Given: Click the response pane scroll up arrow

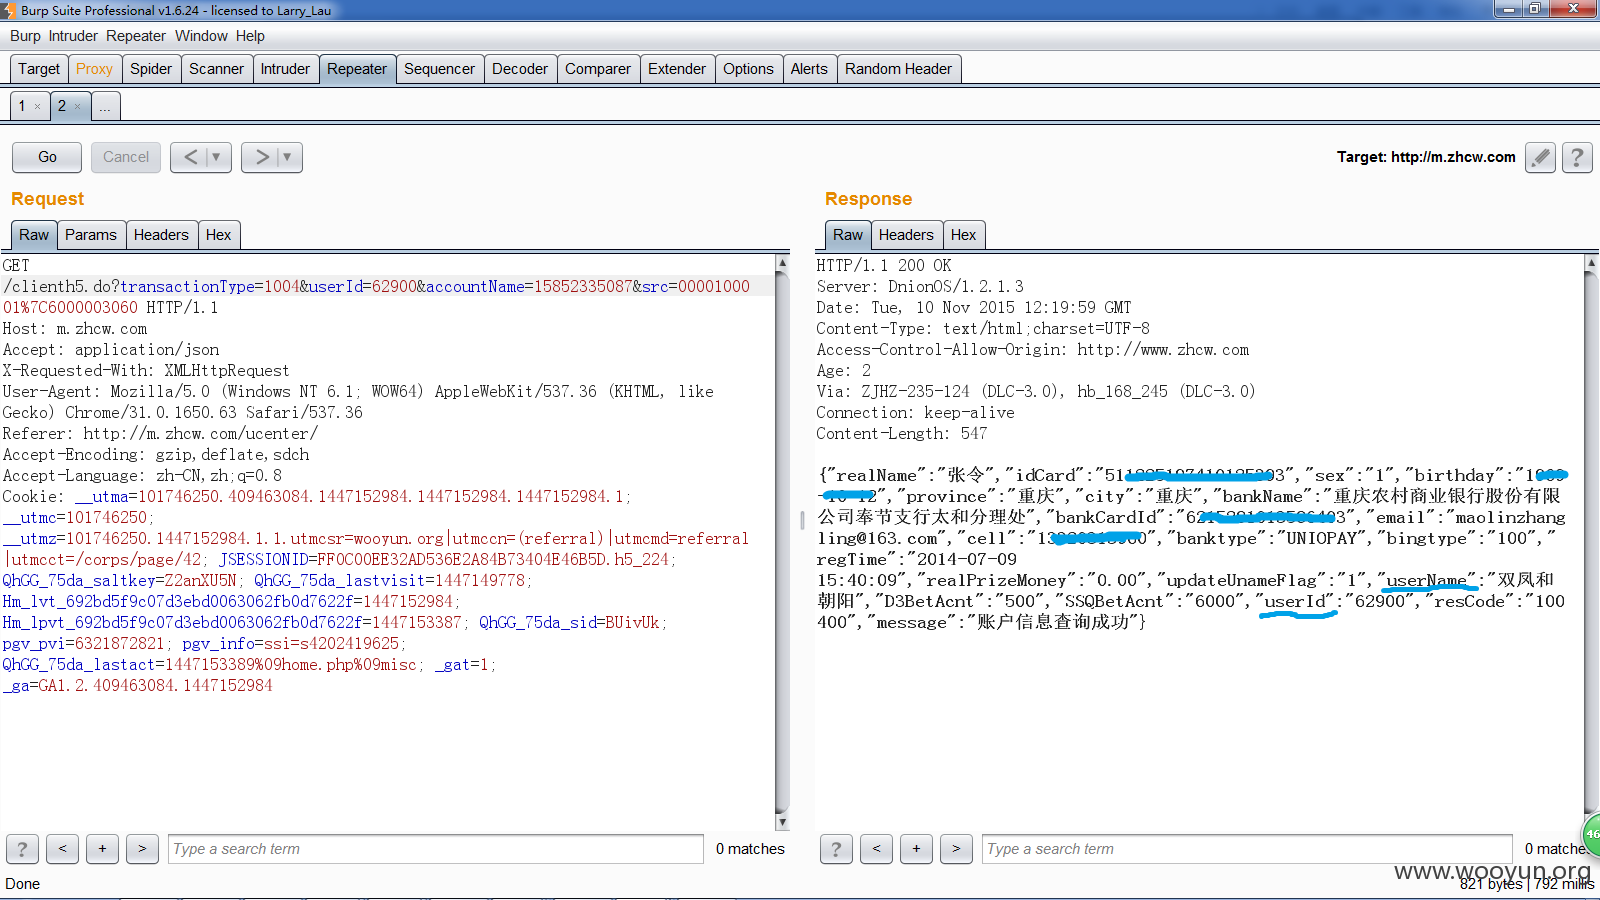Looking at the screenshot, I should point(1591,263).
